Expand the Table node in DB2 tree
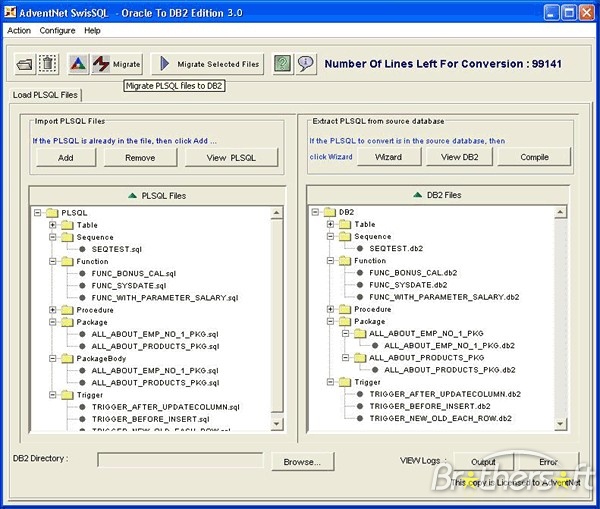 coord(331,224)
